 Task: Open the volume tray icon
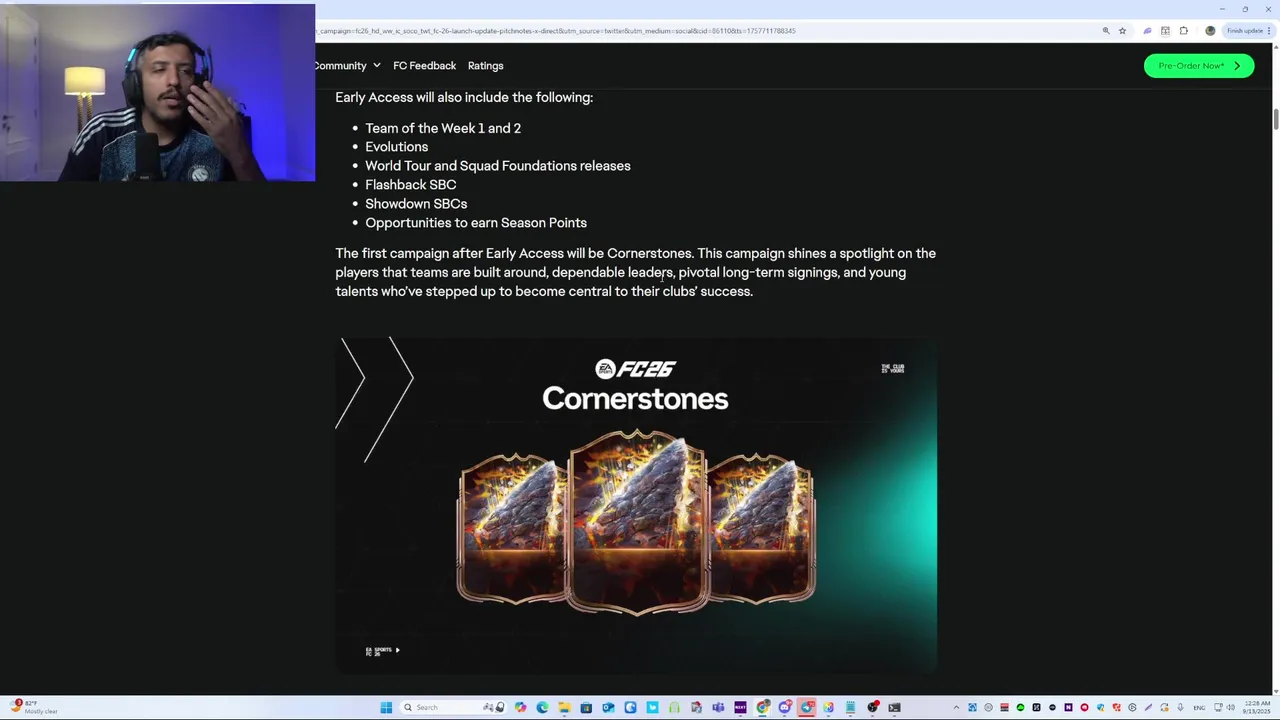click(1231, 707)
